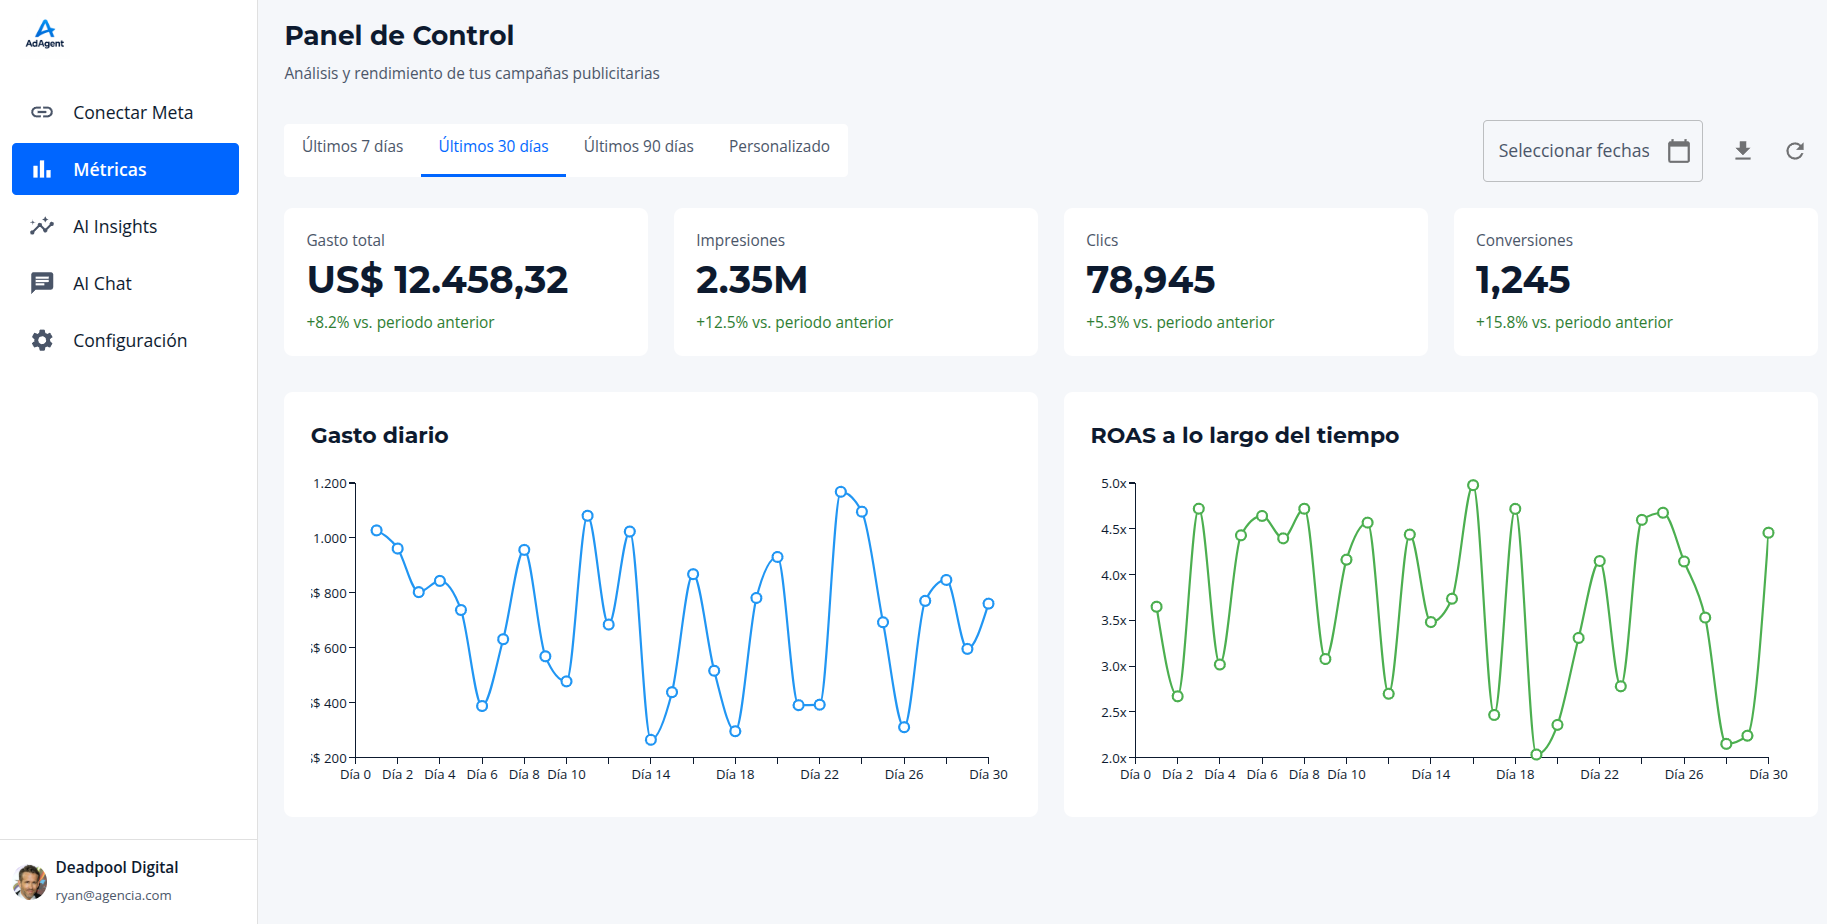Open the AI Chat bubble icon
This screenshot has height=924, width=1827.
pos(41,283)
